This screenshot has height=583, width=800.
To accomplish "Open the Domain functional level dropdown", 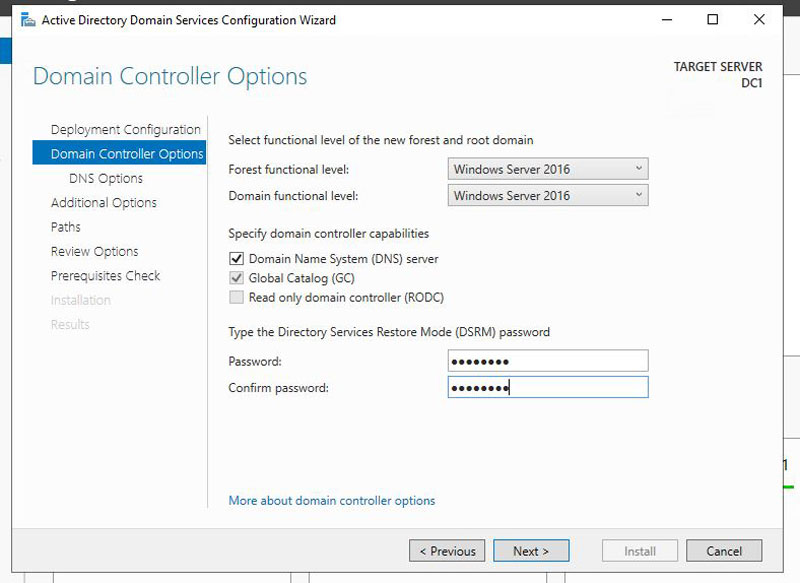I will tap(548, 195).
